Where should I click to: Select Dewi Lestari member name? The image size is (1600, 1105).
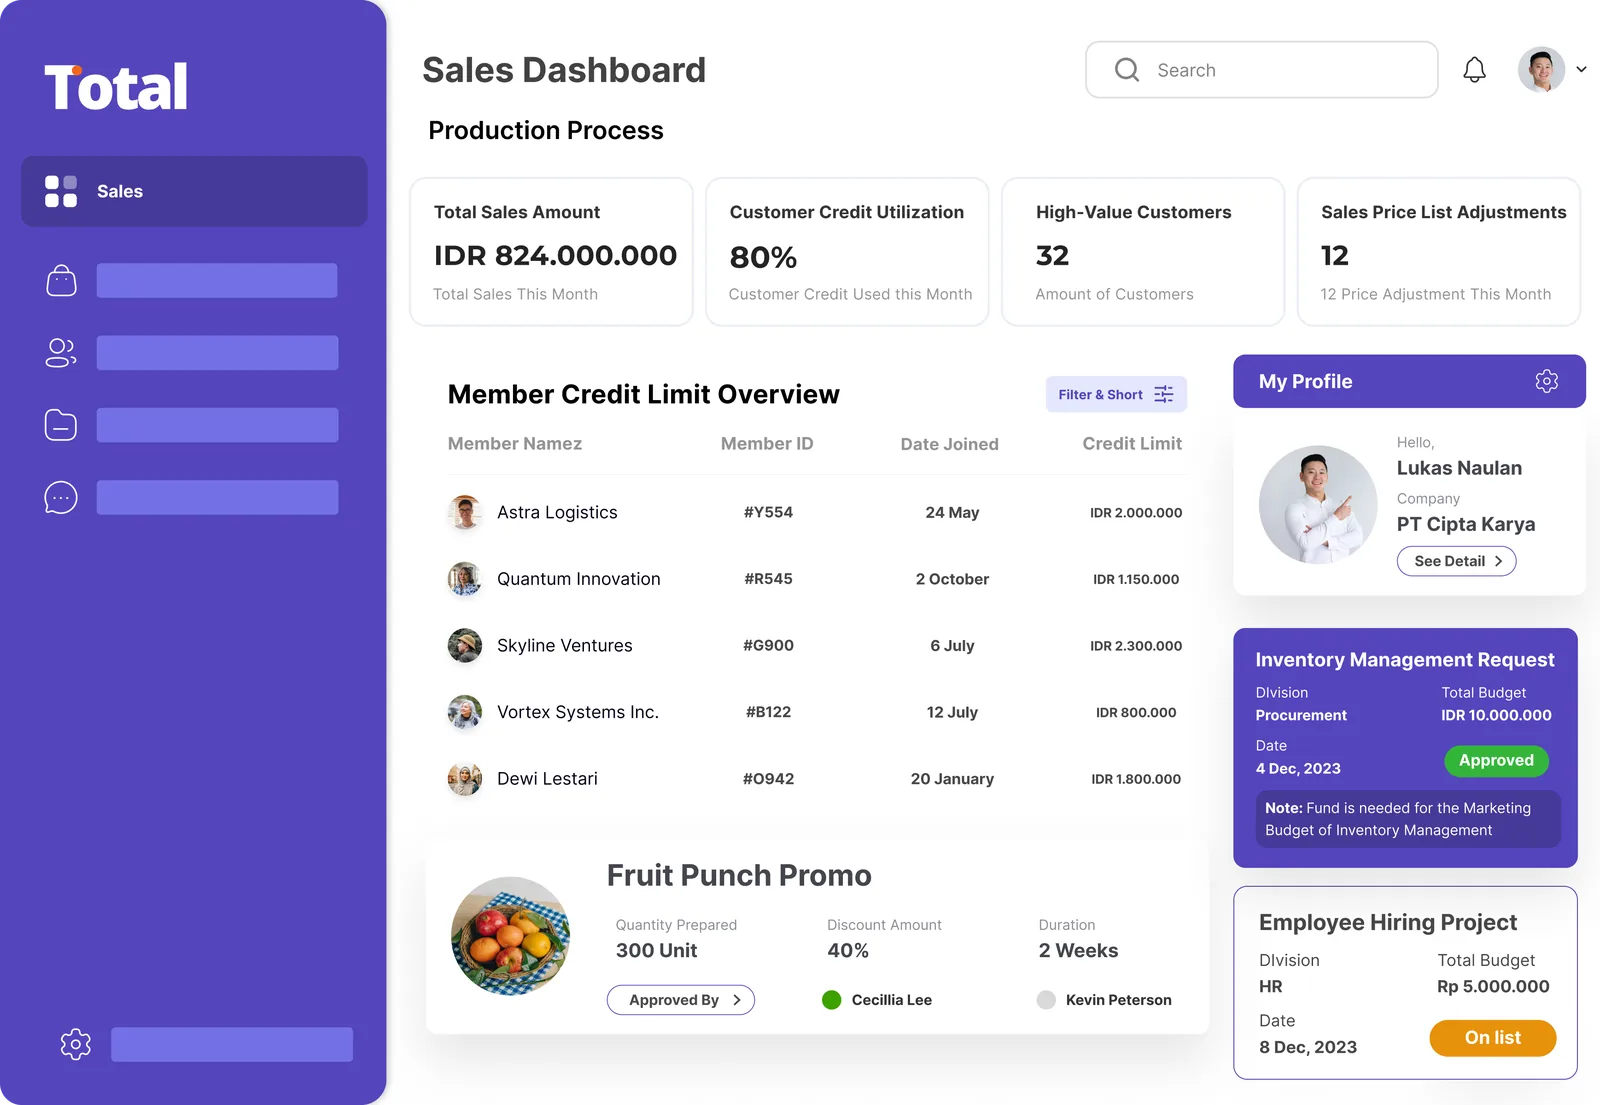547,779
